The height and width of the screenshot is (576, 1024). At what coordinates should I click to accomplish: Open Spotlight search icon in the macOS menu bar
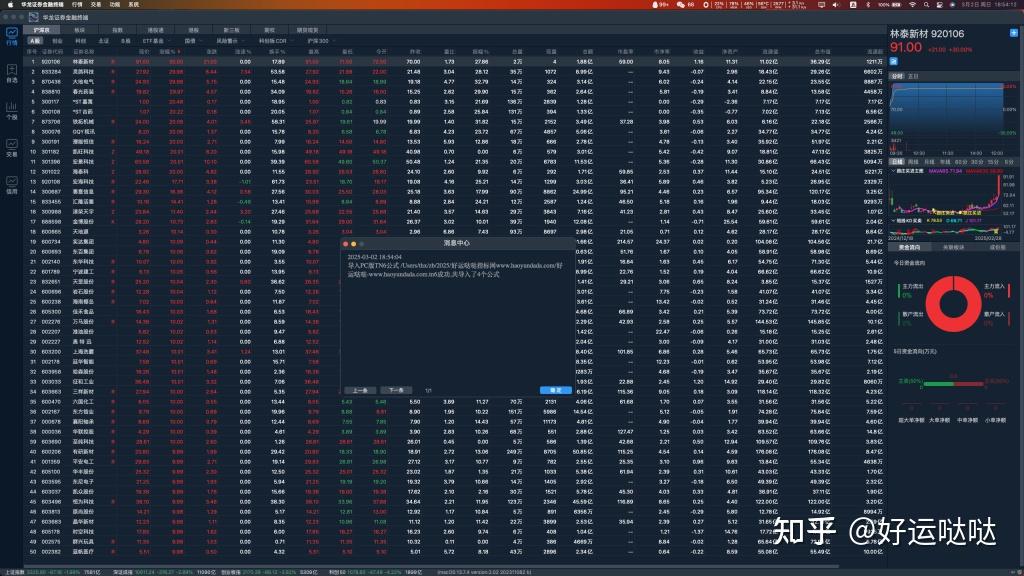pos(926,4)
